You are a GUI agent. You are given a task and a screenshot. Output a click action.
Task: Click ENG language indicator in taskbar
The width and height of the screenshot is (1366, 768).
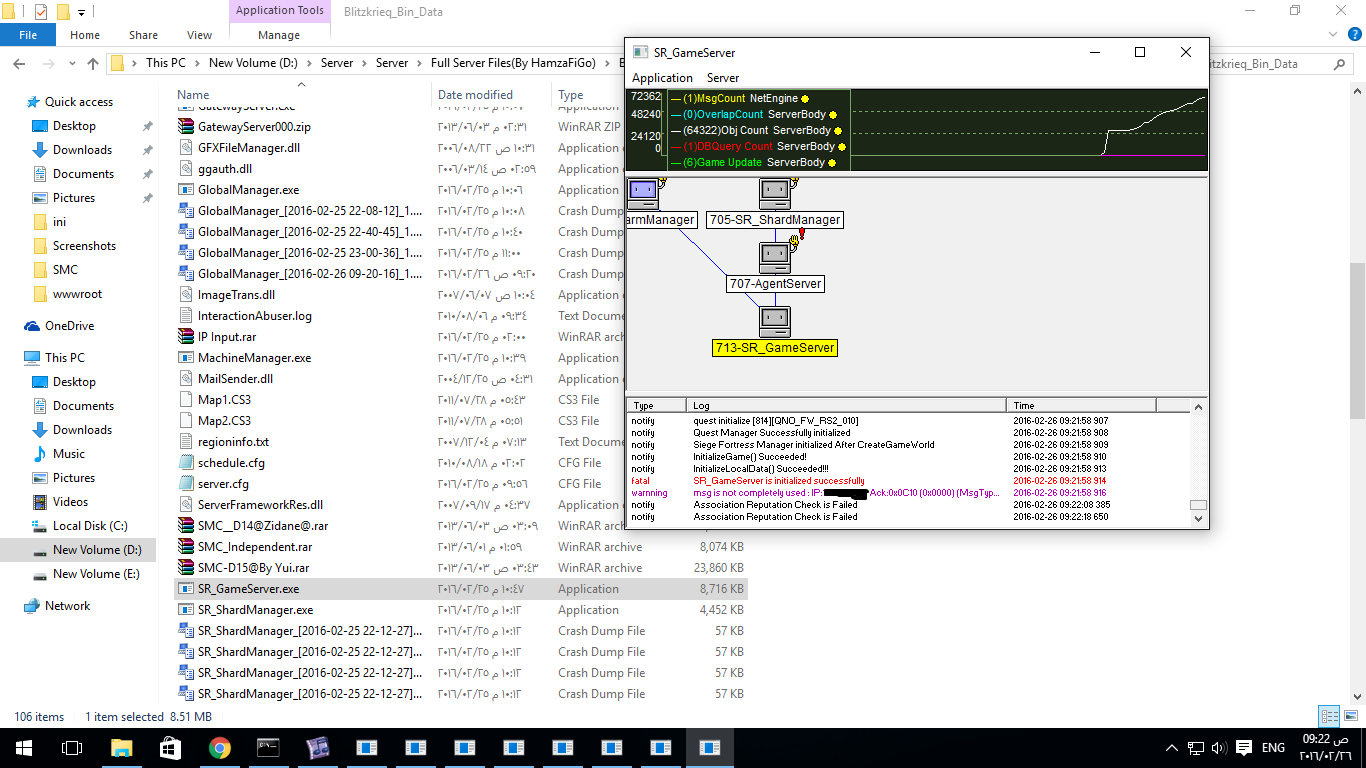1274,747
